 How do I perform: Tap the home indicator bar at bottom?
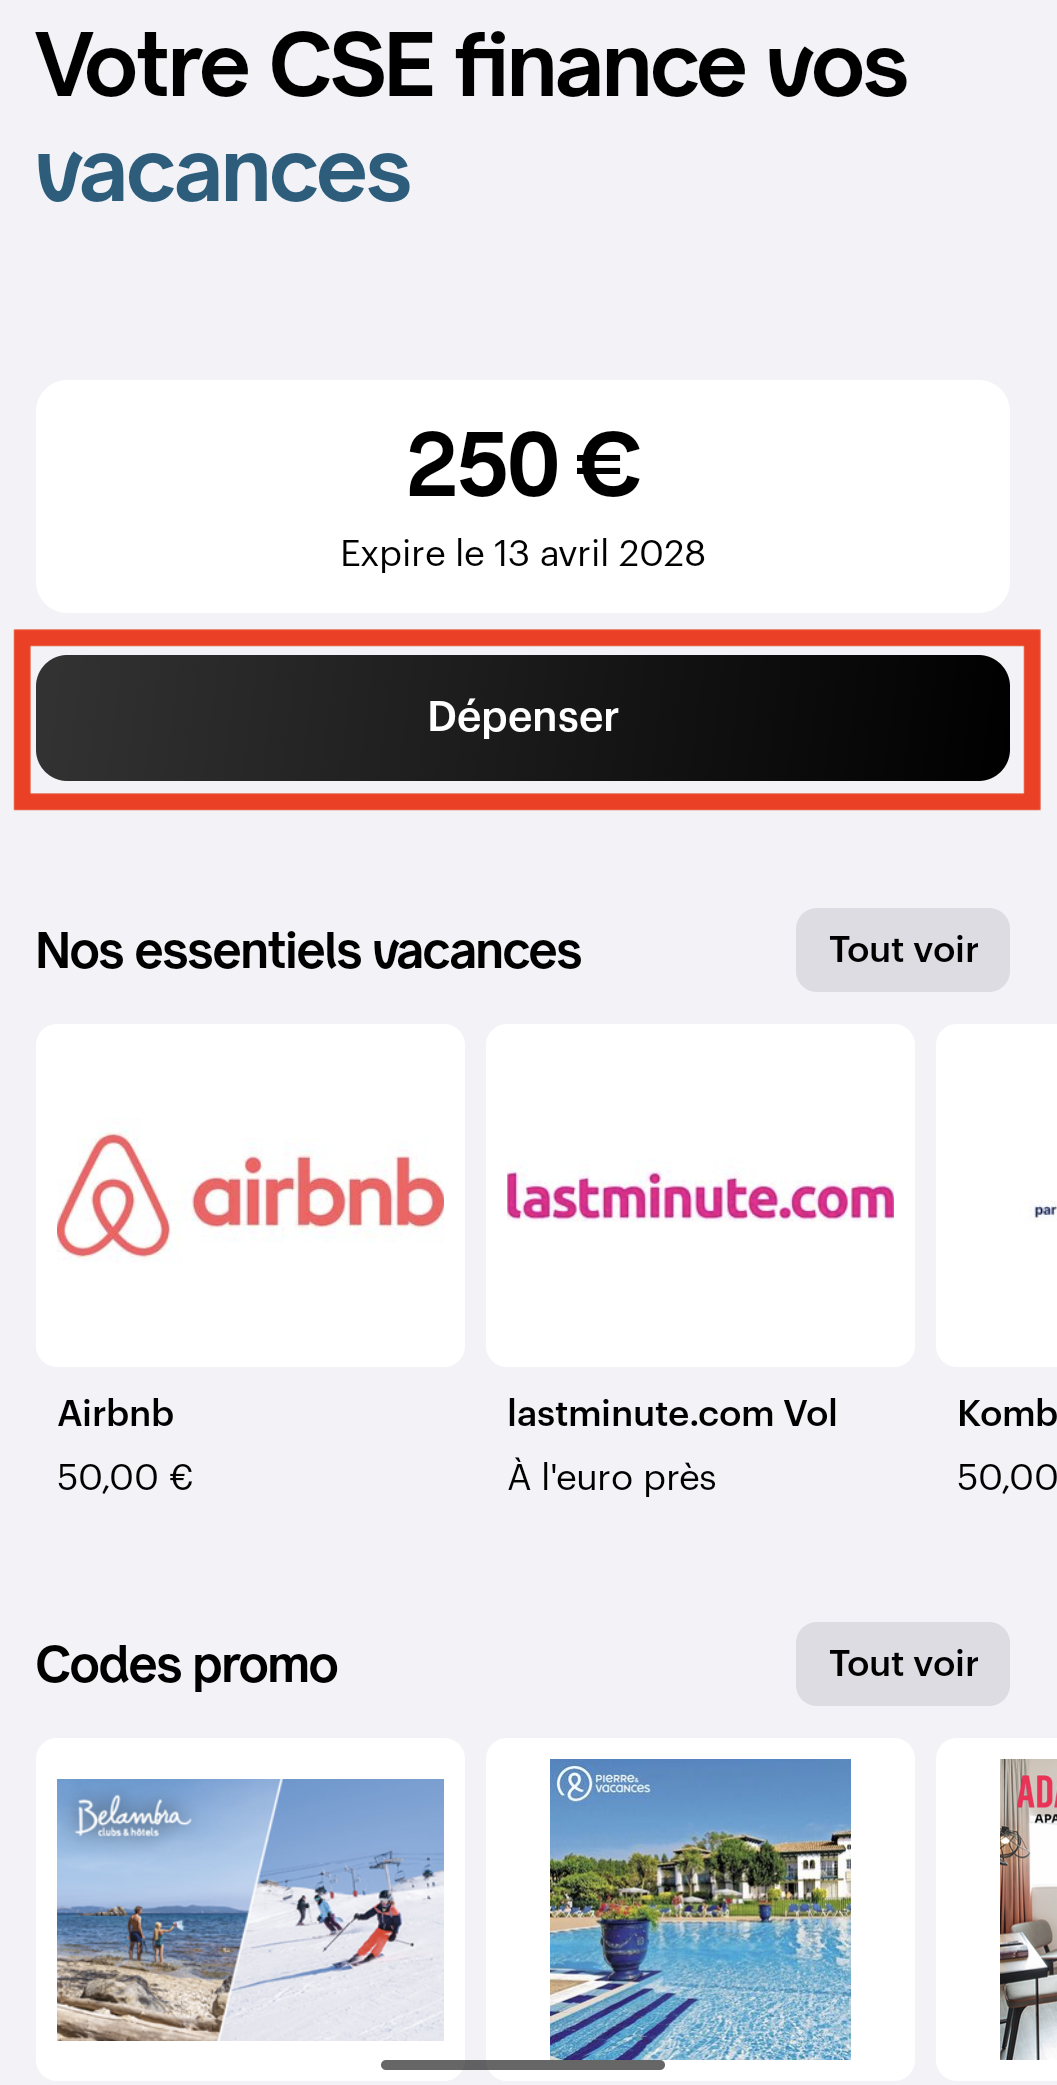coord(522,2064)
